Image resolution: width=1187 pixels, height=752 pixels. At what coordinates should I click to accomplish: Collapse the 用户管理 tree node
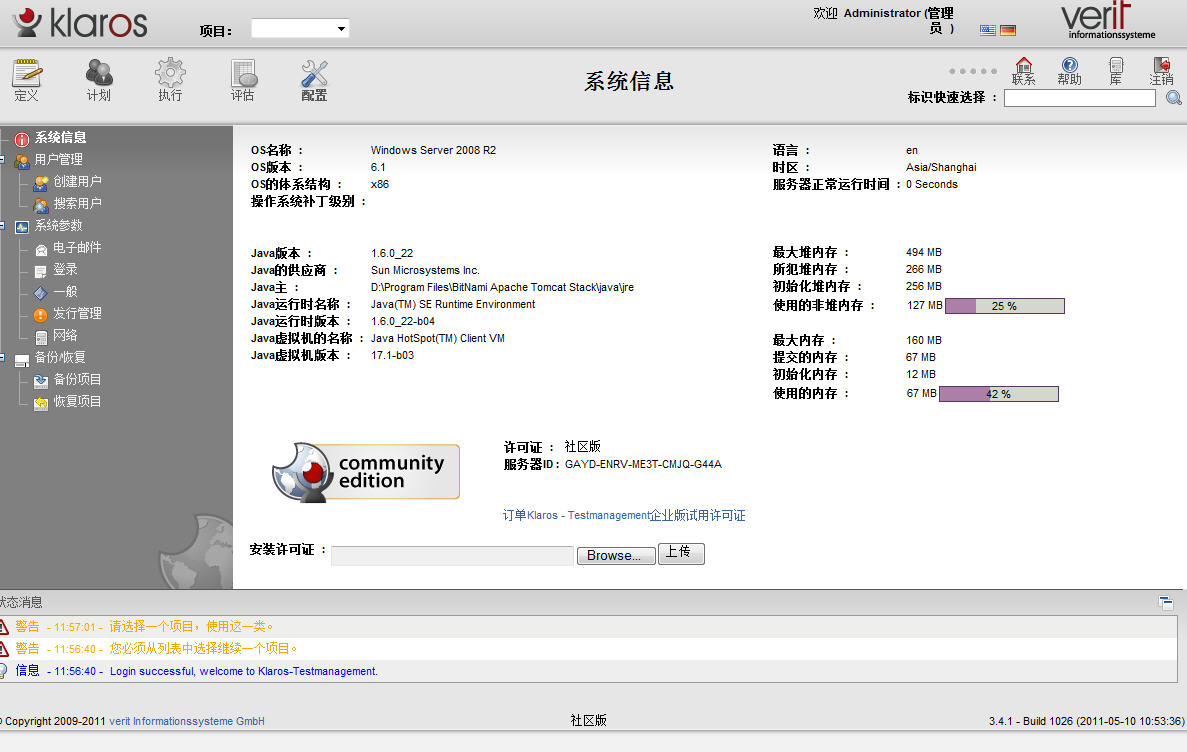tap(3, 160)
